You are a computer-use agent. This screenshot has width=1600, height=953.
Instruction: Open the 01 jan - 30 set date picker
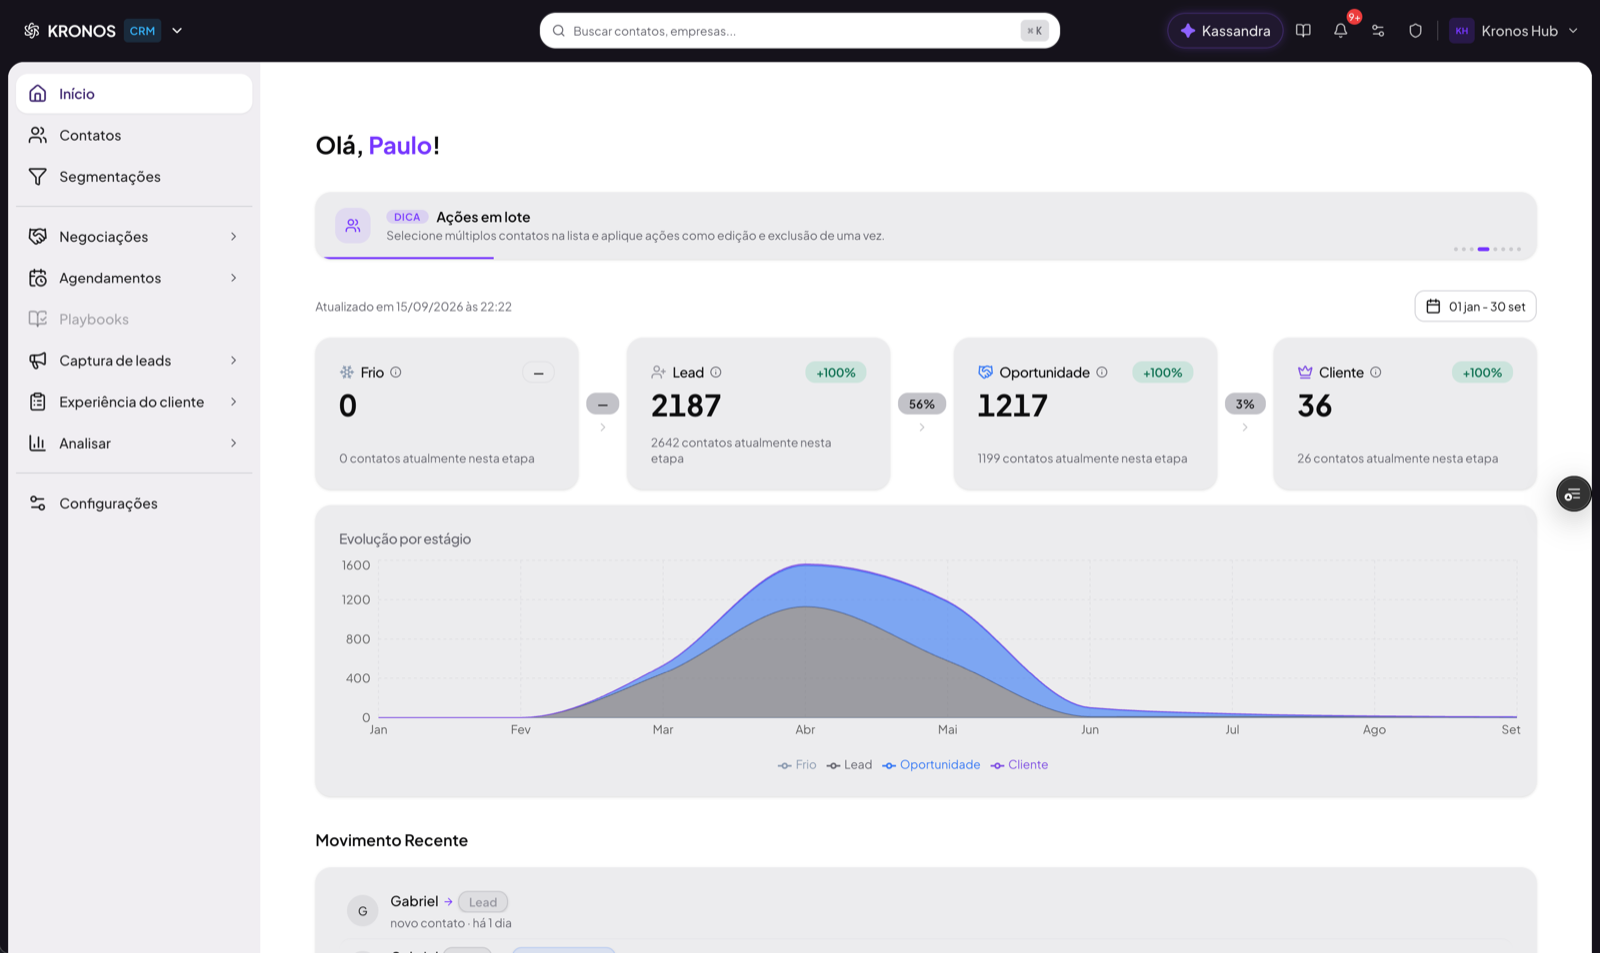(1475, 306)
